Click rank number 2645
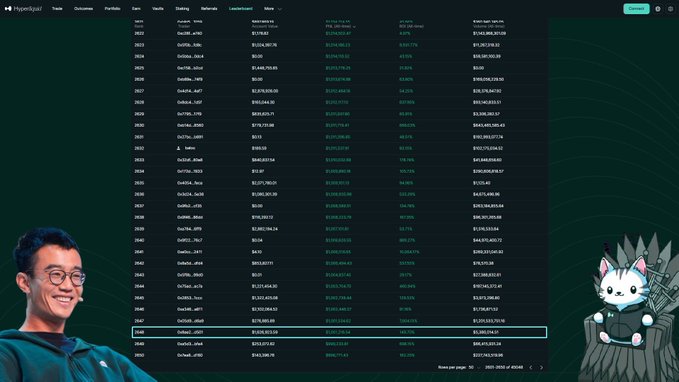The image size is (679, 382). point(139,298)
